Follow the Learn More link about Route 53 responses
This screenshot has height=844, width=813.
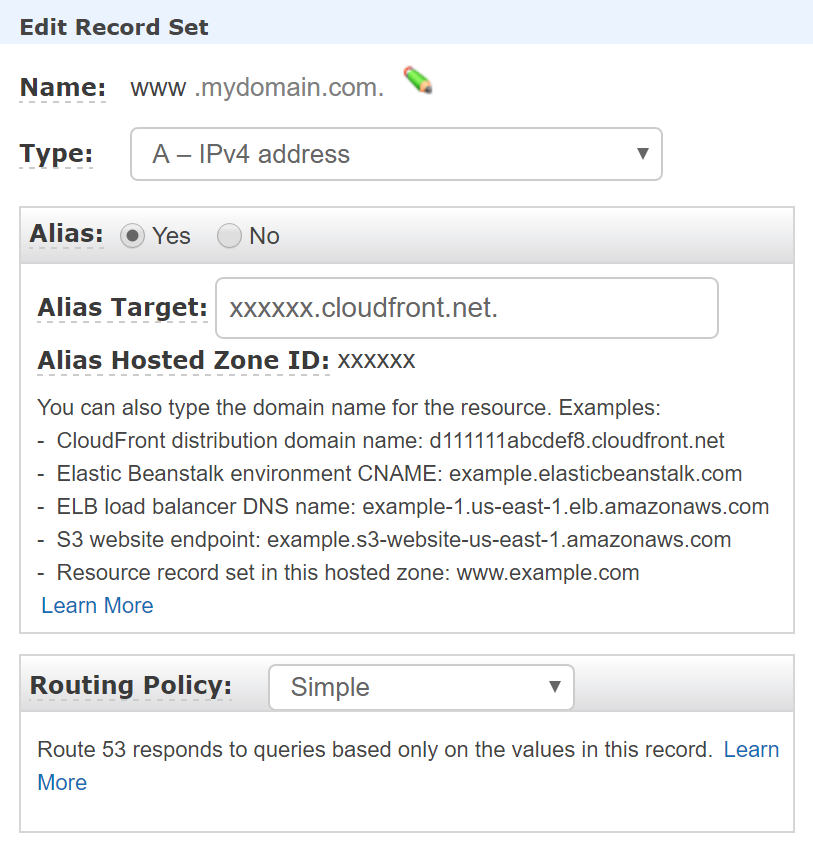pos(751,749)
